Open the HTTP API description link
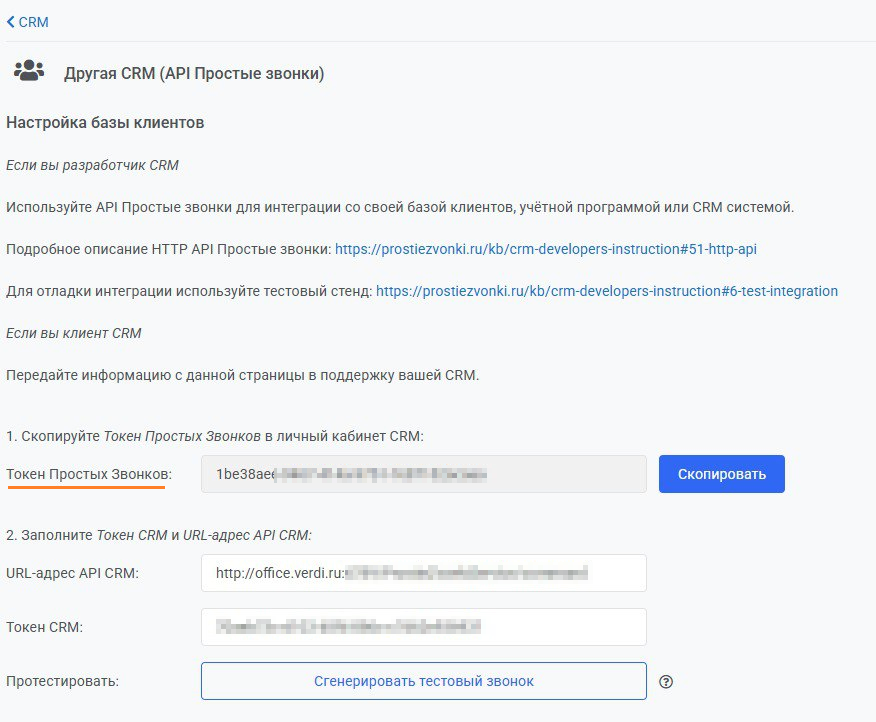The width and height of the screenshot is (876, 722). pos(552,249)
